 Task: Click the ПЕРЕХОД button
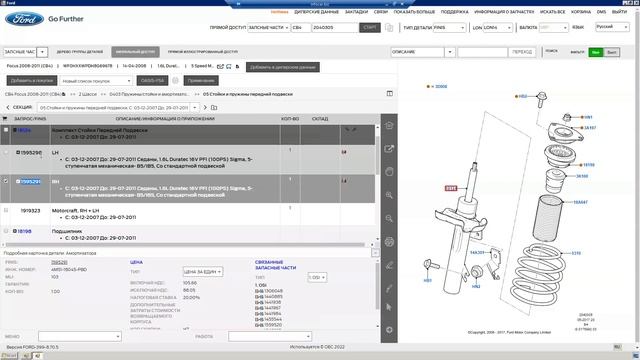click(522, 52)
